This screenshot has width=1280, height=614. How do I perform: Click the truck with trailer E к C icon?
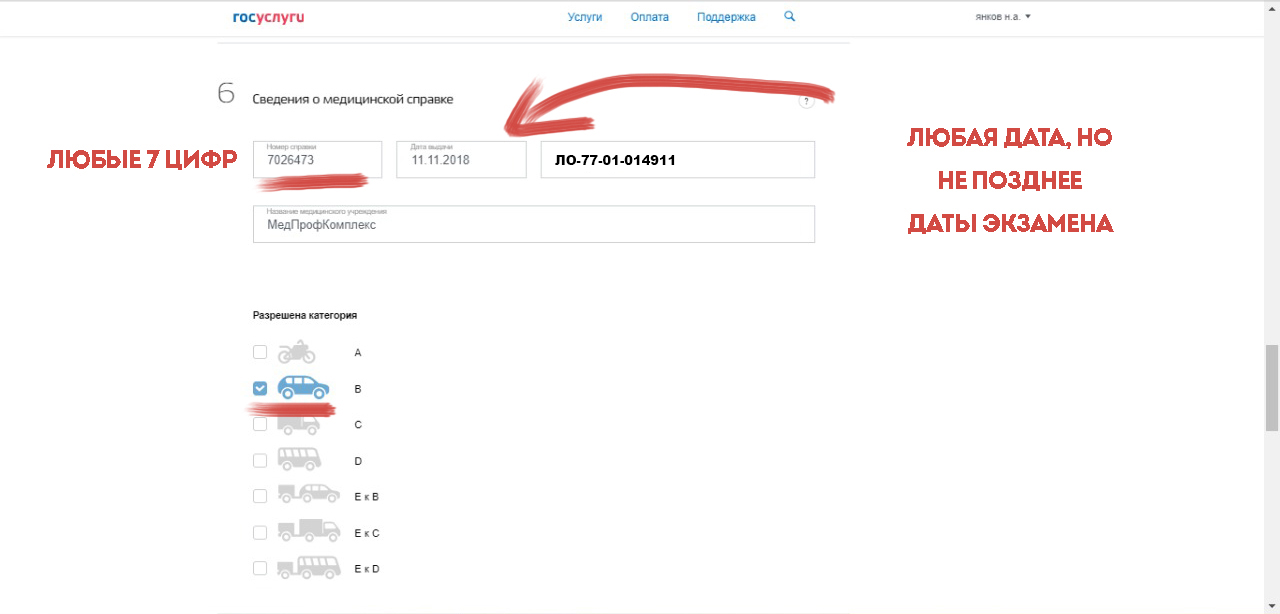(308, 532)
